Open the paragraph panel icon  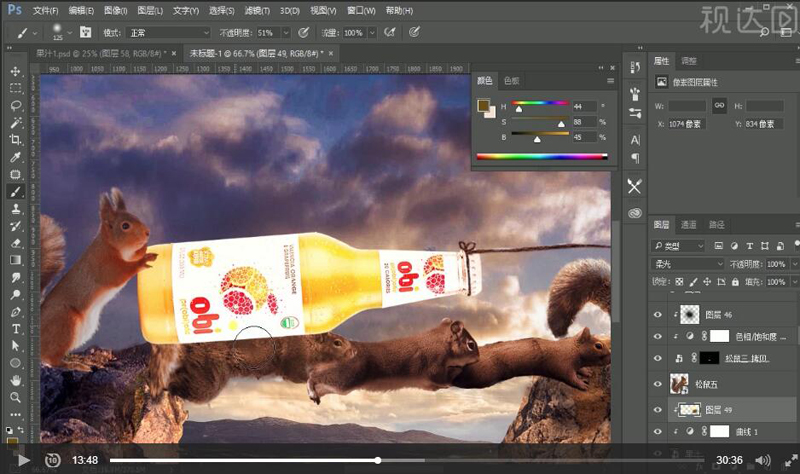point(635,159)
